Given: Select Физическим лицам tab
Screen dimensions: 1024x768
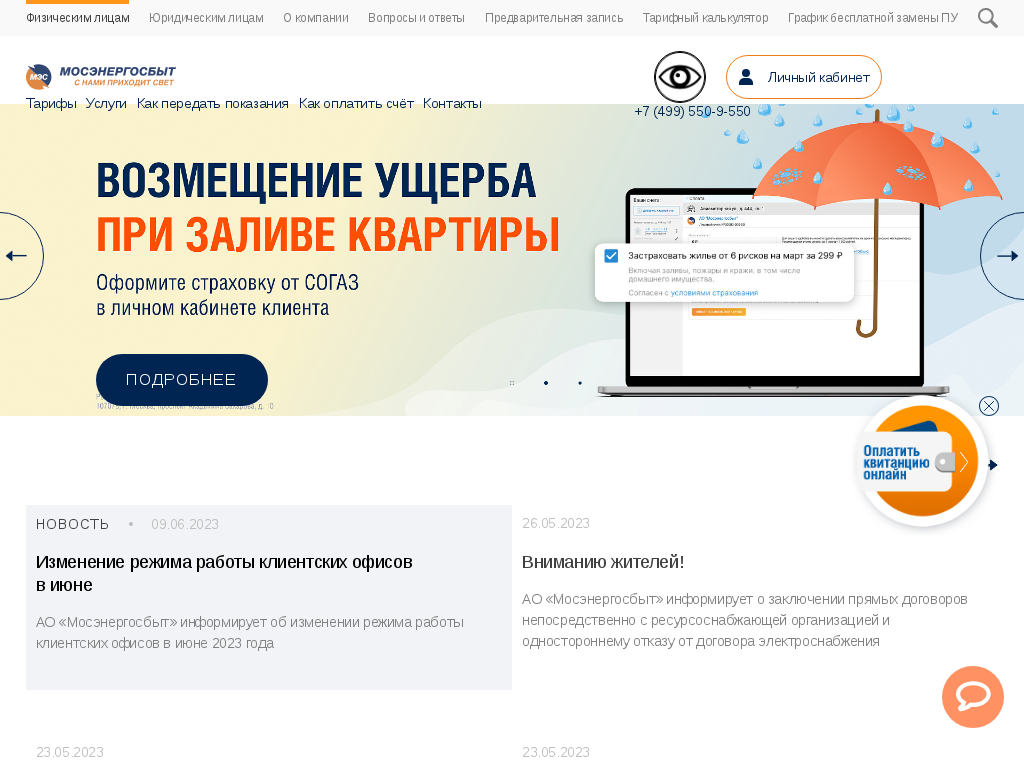Looking at the screenshot, I should coord(78,18).
